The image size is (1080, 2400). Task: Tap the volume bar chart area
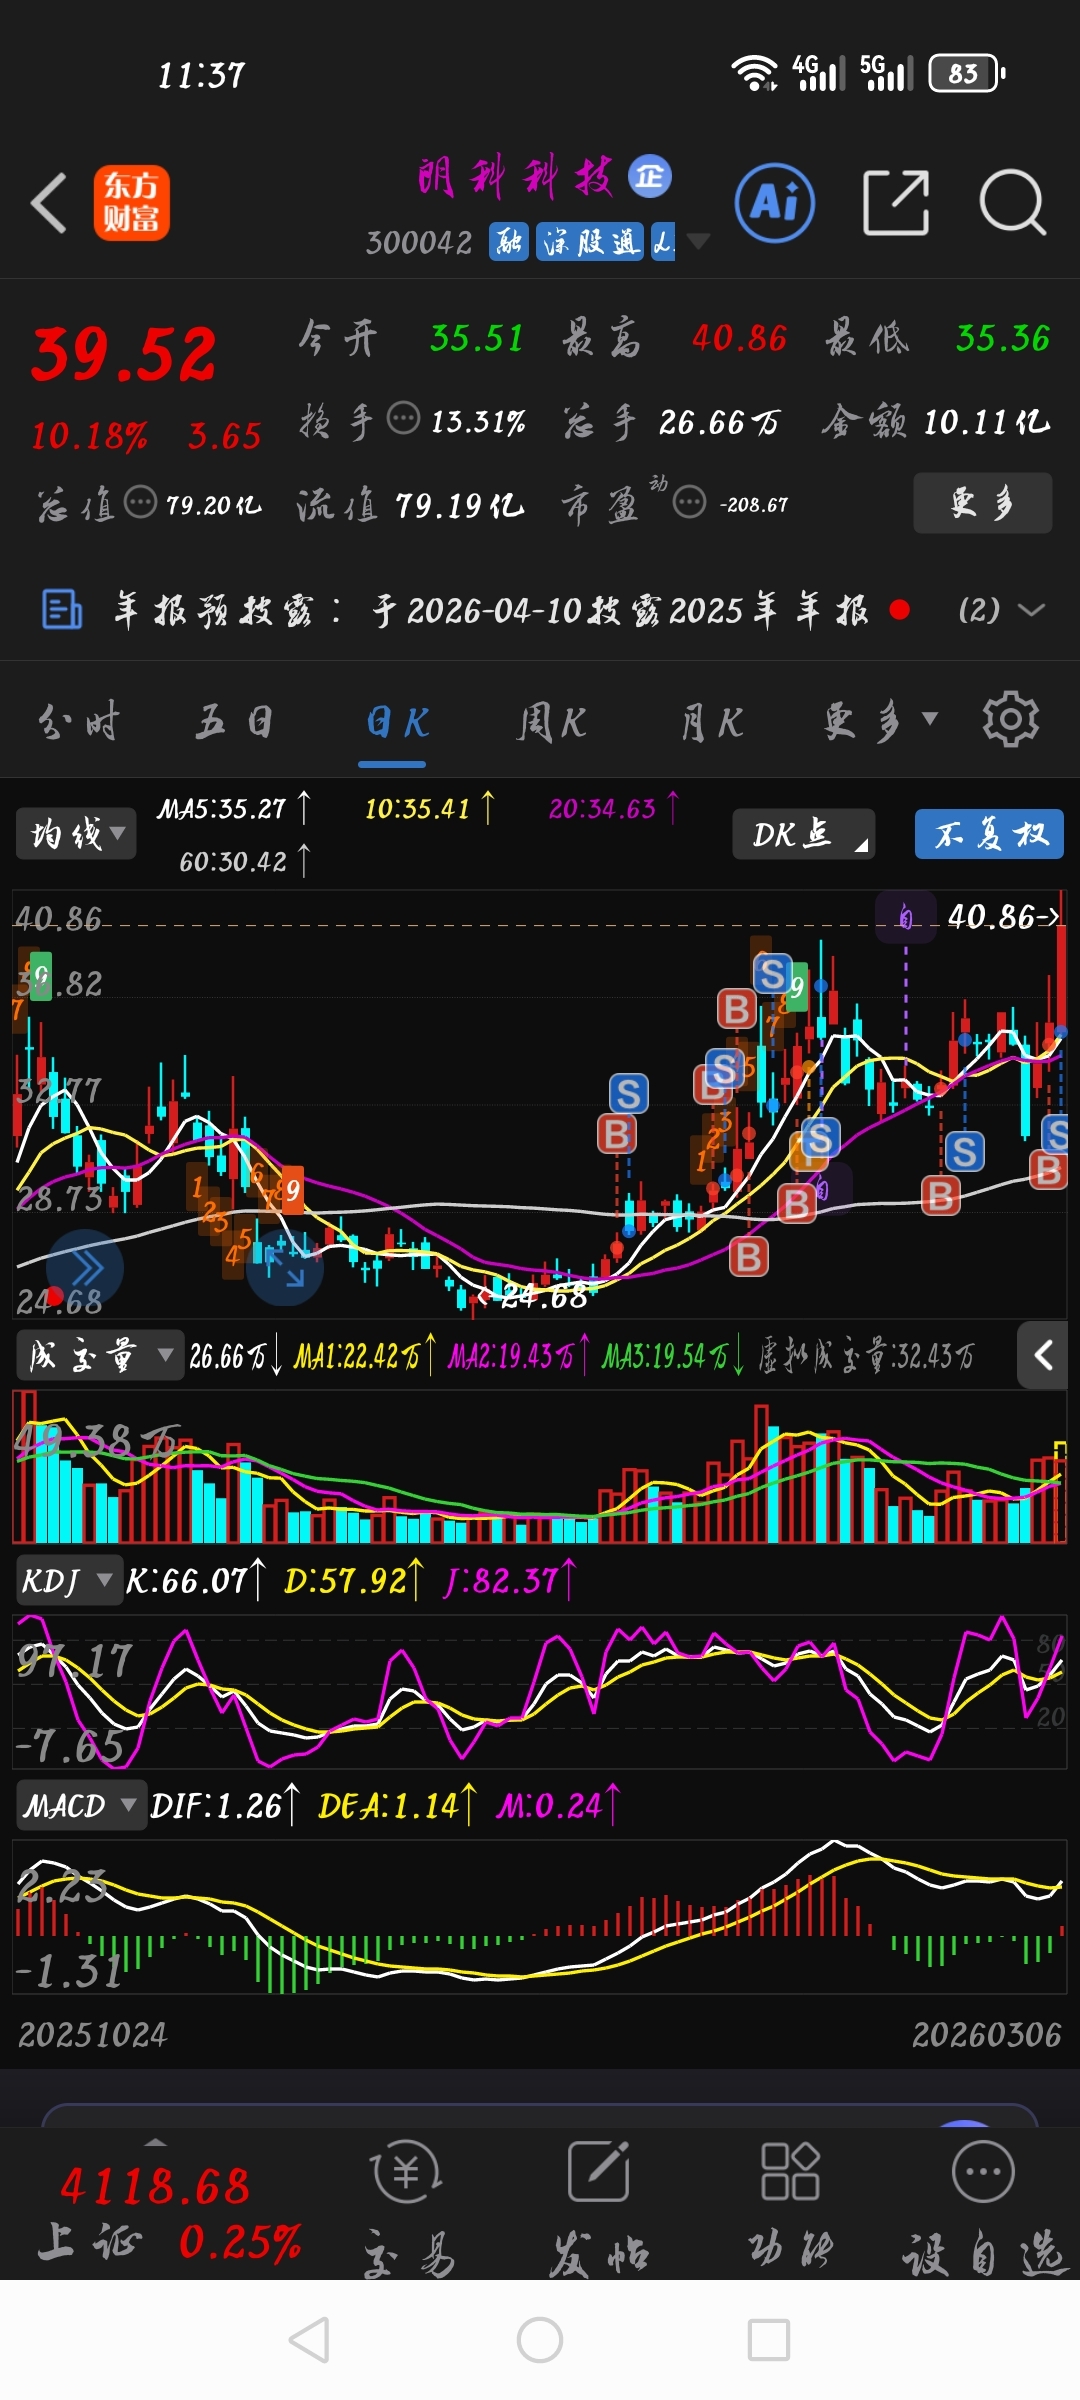tap(539, 1467)
